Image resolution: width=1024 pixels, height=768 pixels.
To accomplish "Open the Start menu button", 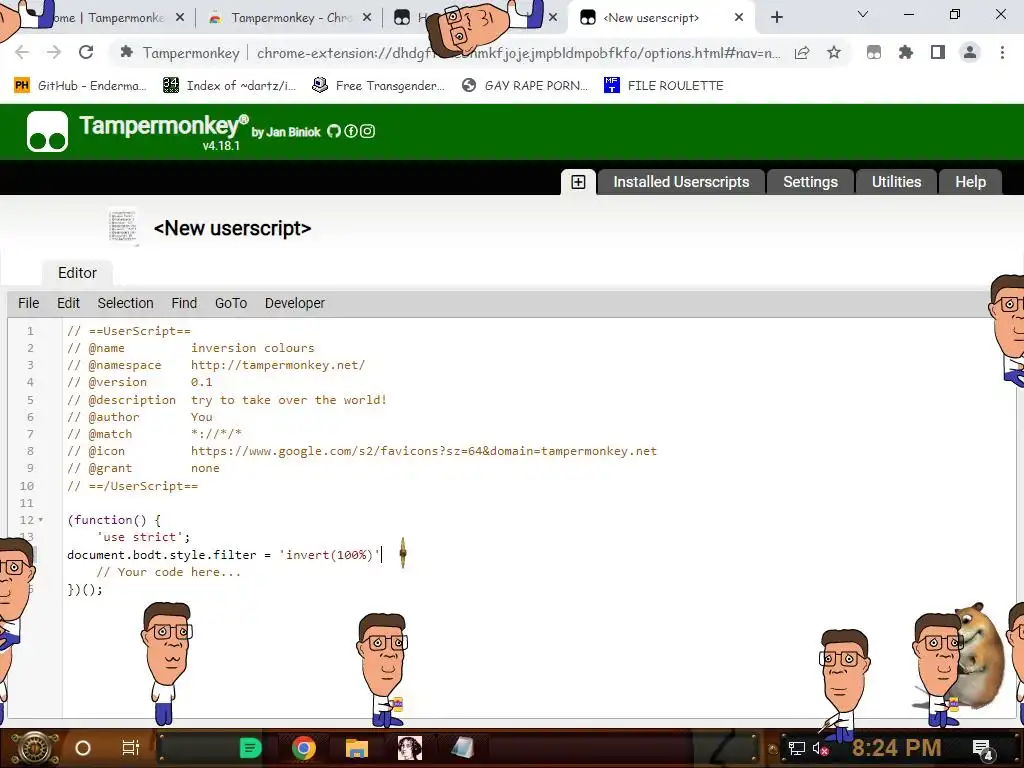I will (35, 748).
